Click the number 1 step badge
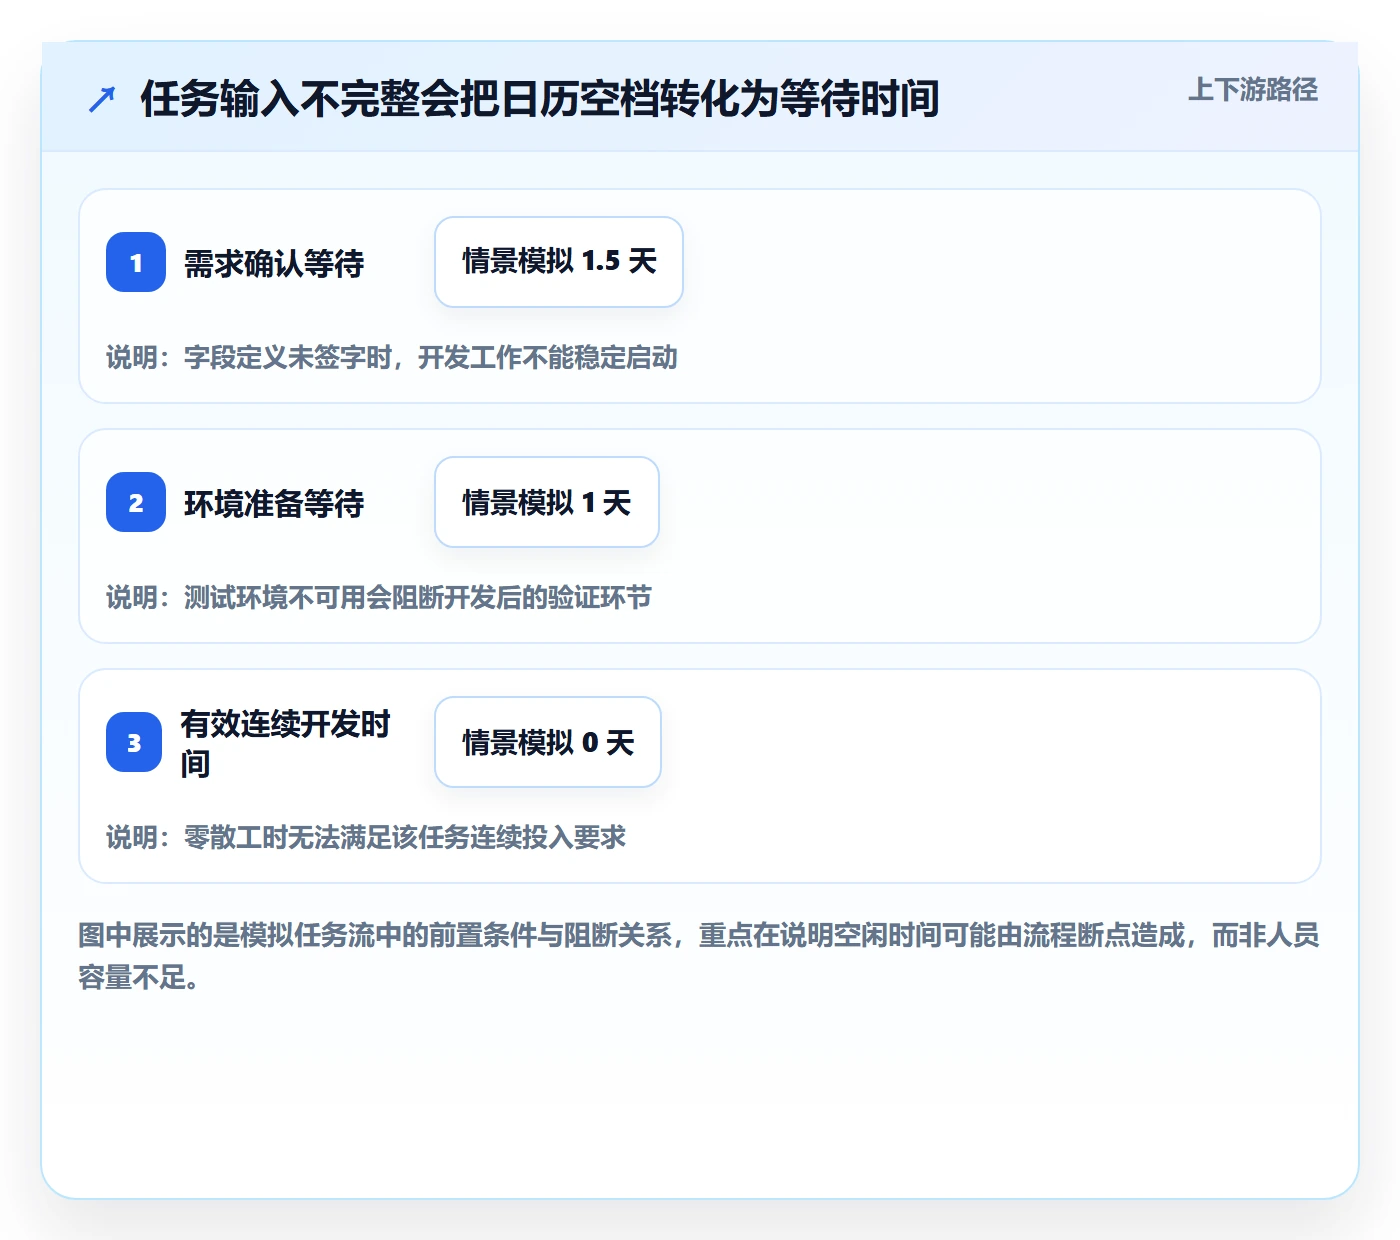This screenshot has height=1240, width=1400. [136, 262]
